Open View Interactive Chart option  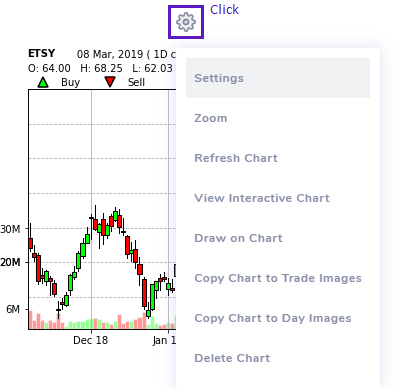[x=278, y=198]
